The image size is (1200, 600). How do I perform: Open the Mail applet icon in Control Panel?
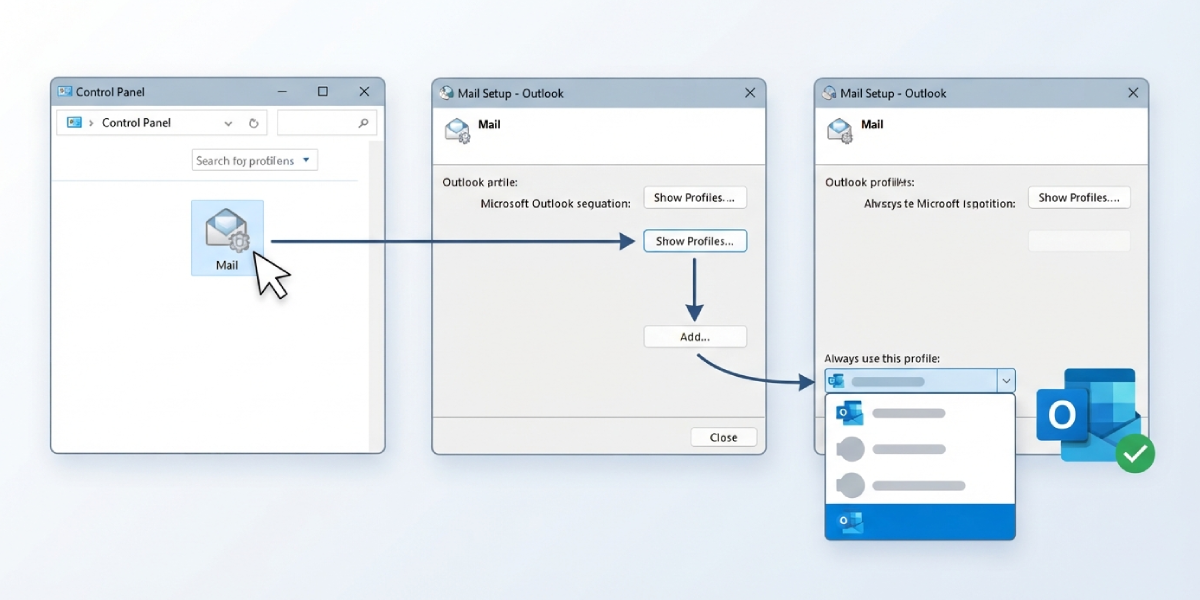(x=227, y=237)
